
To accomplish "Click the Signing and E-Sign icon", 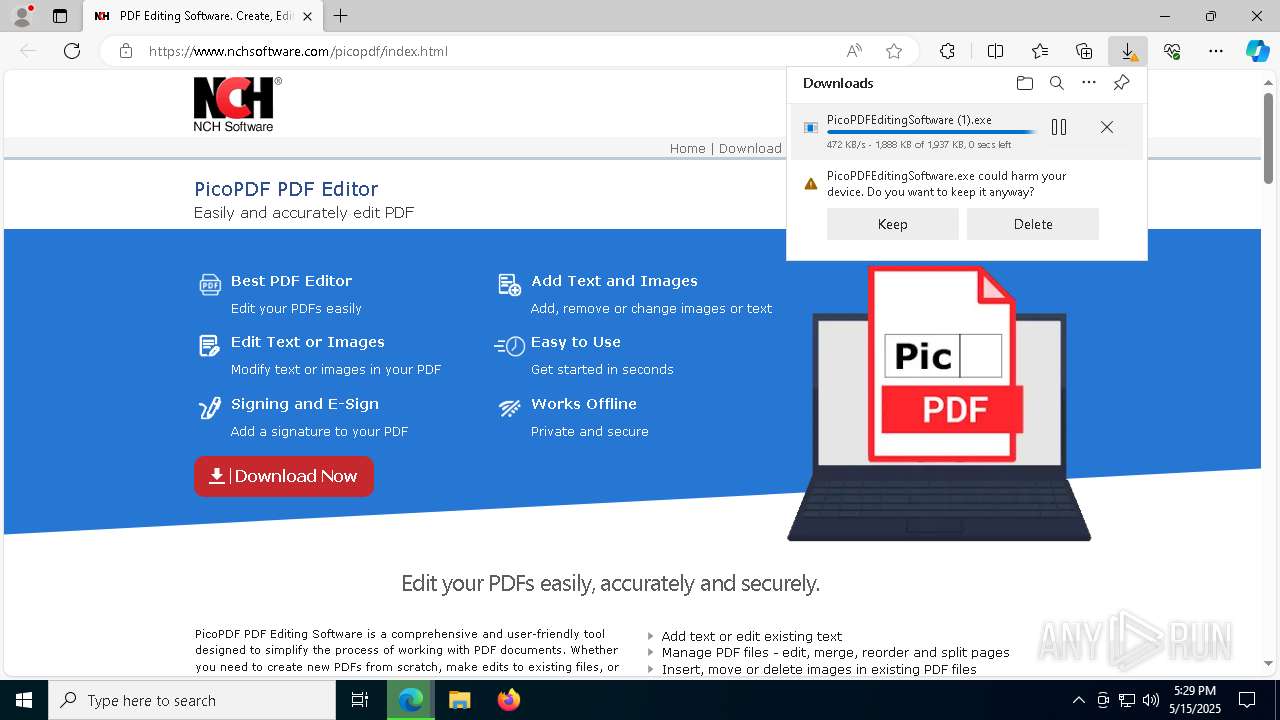I will (209, 408).
